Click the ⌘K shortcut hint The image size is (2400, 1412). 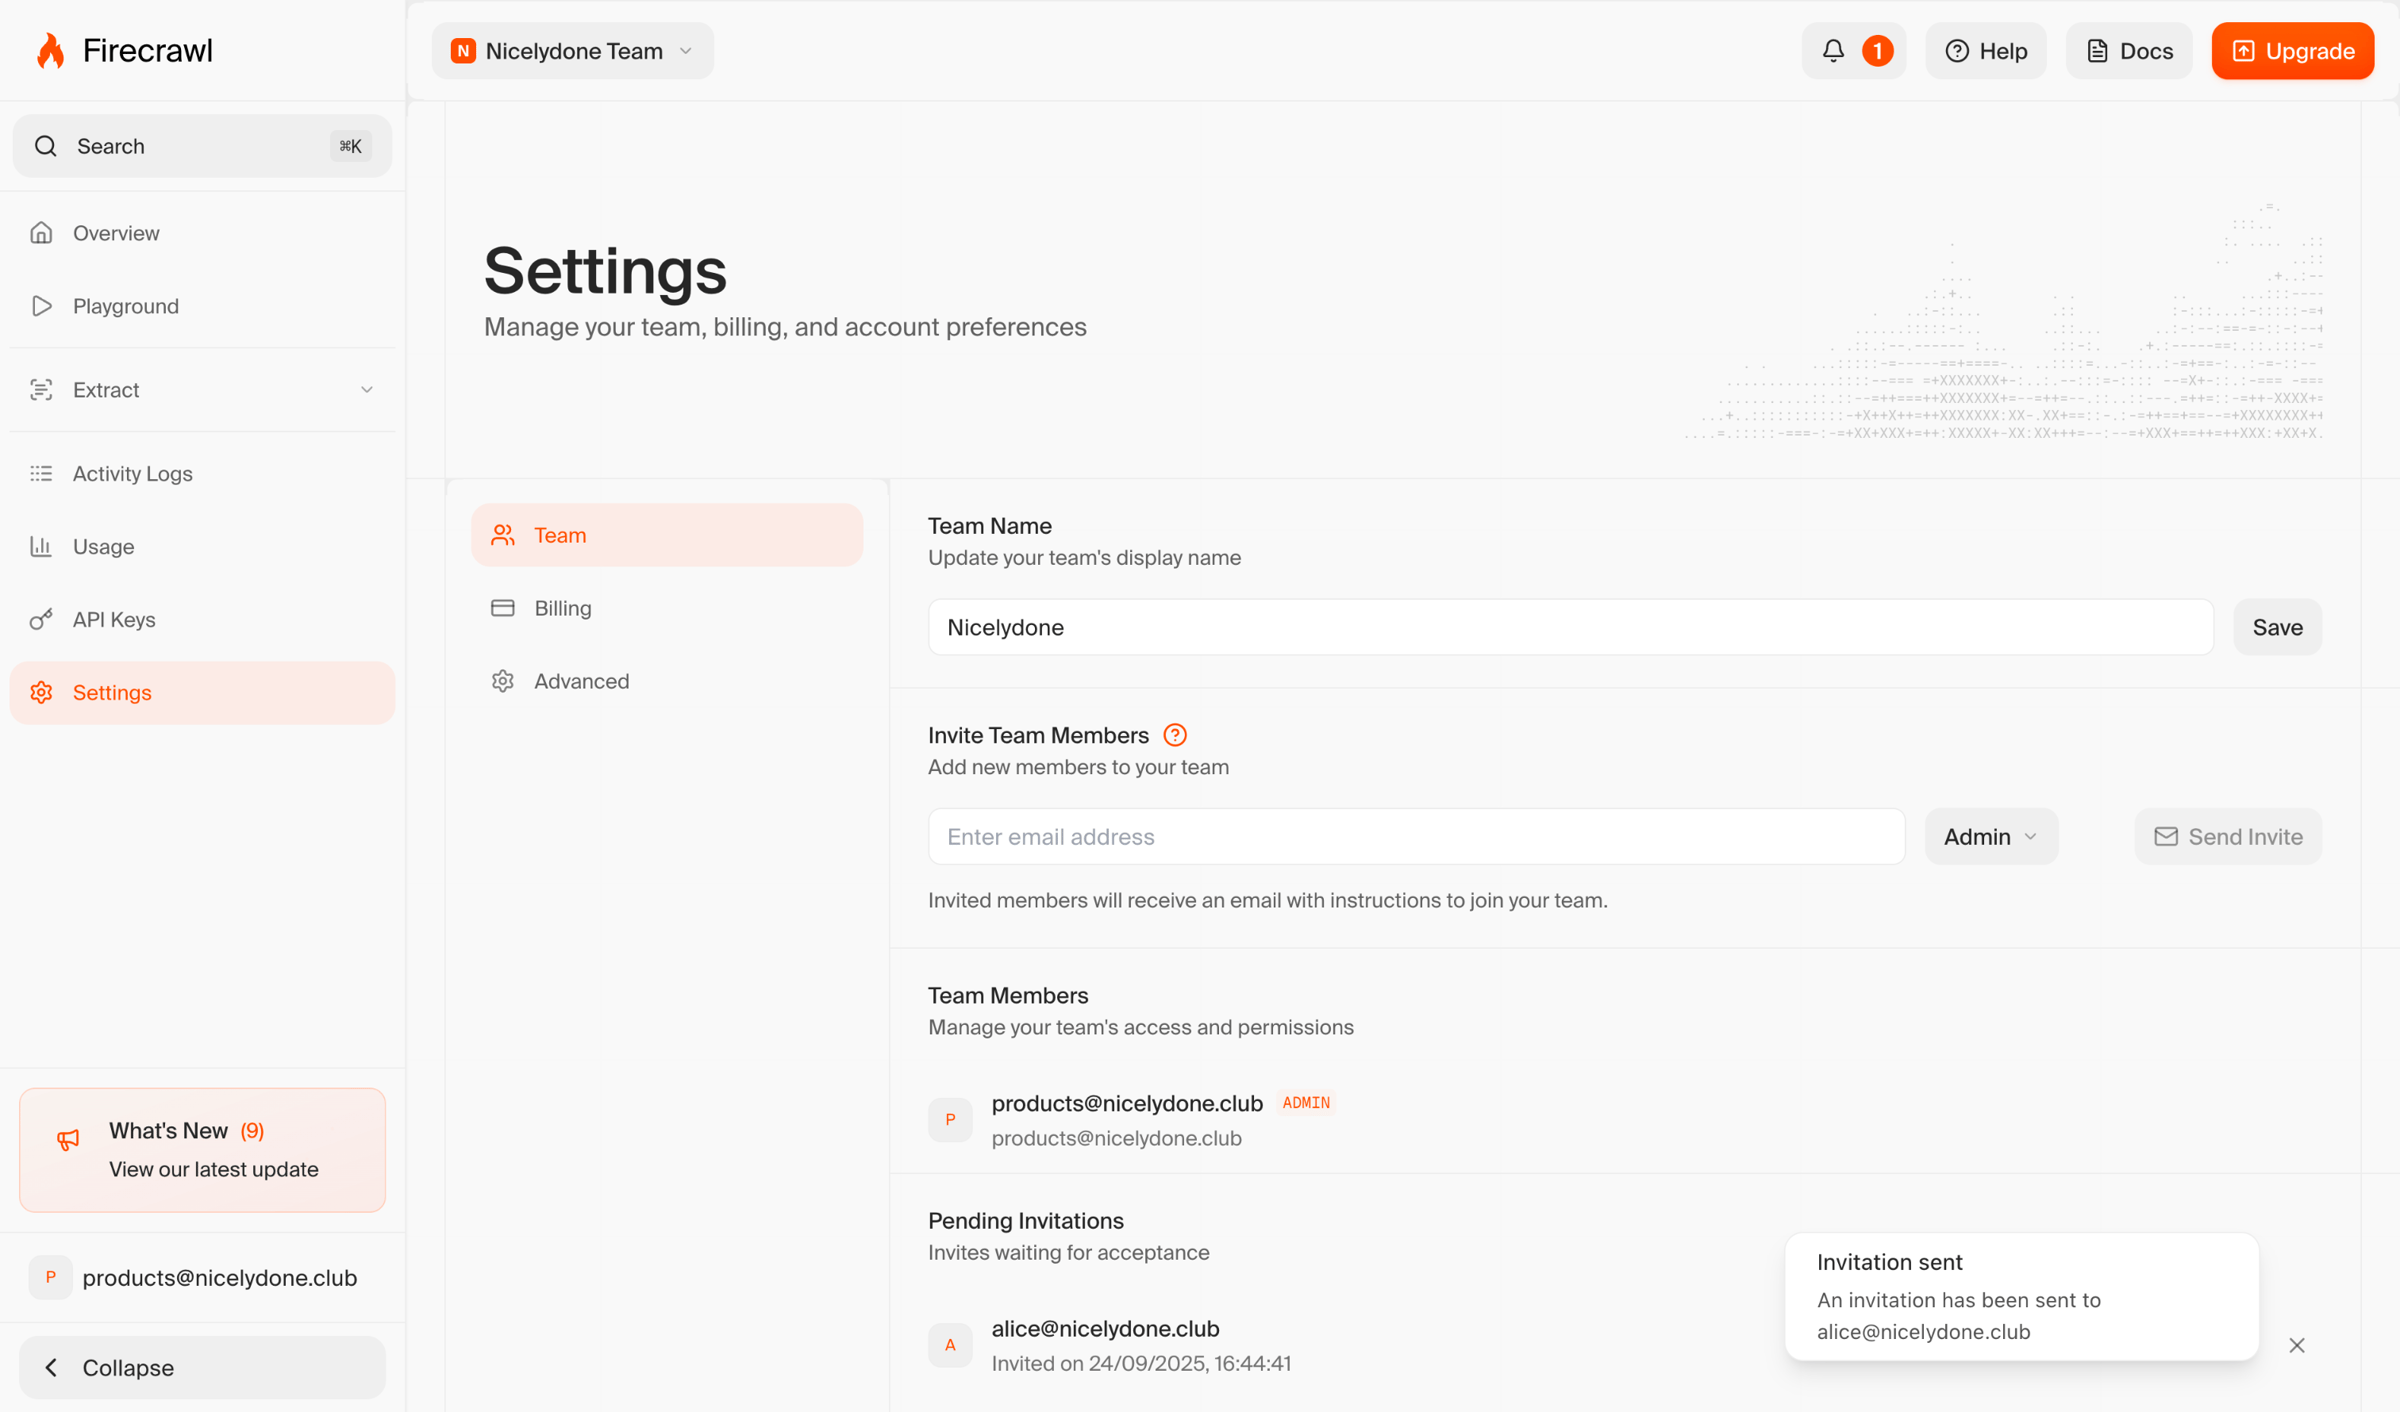(x=350, y=146)
